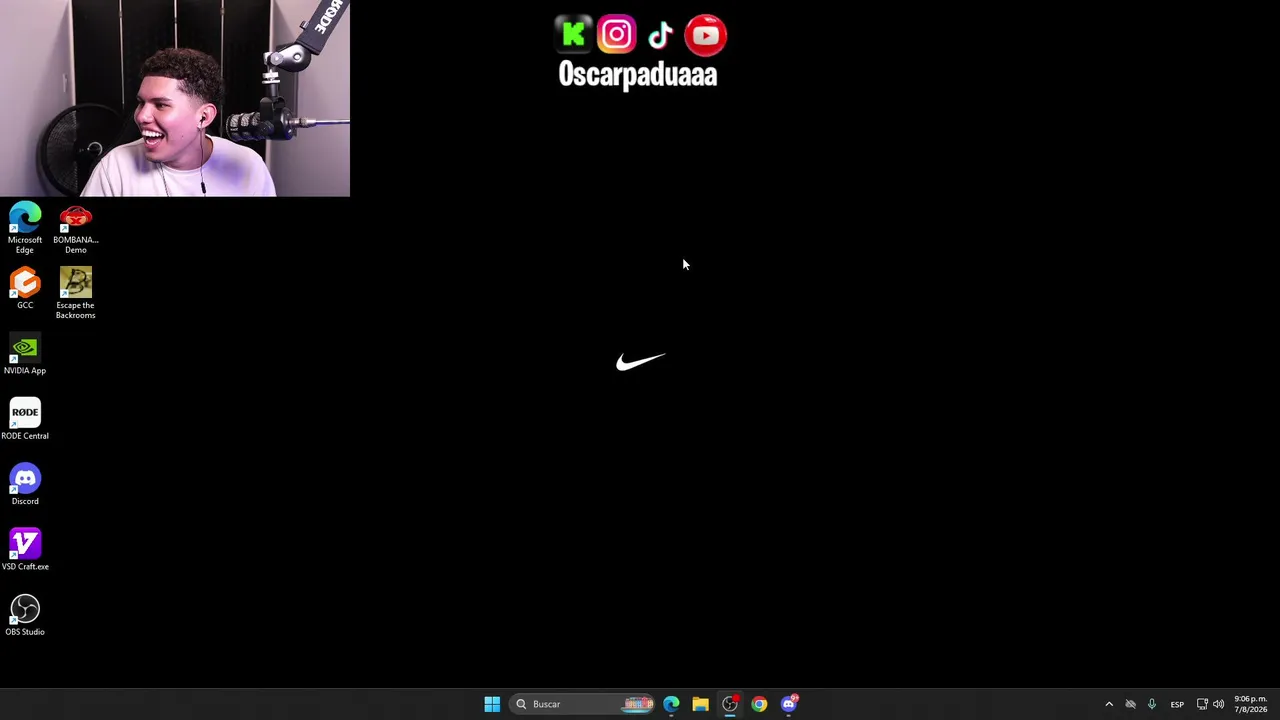
Task: Open the clock and date 9:06 p. m.
Action: pyautogui.click(x=1251, y=704)
